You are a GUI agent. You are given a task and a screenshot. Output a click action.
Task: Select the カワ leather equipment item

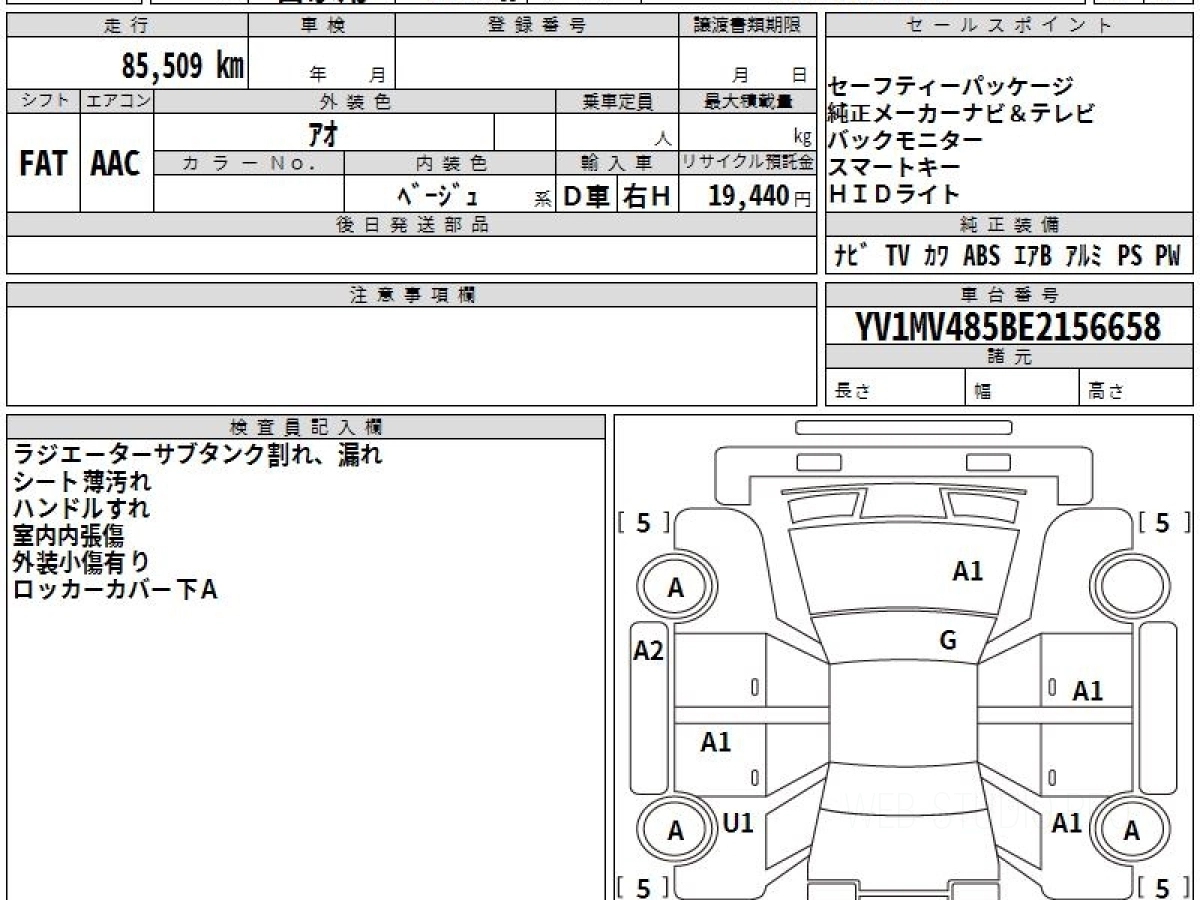(937, 256)
